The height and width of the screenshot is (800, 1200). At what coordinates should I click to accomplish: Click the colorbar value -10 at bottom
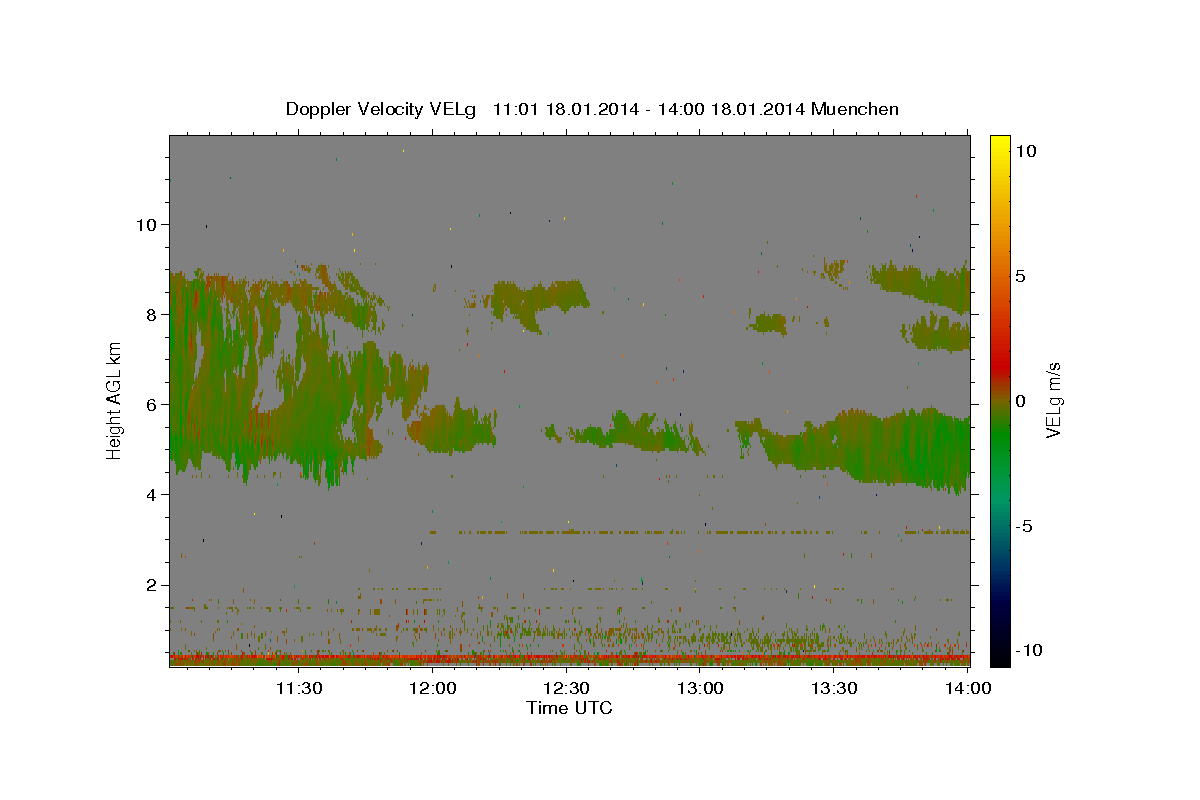pyautogui.click(x=1027, y=650)
